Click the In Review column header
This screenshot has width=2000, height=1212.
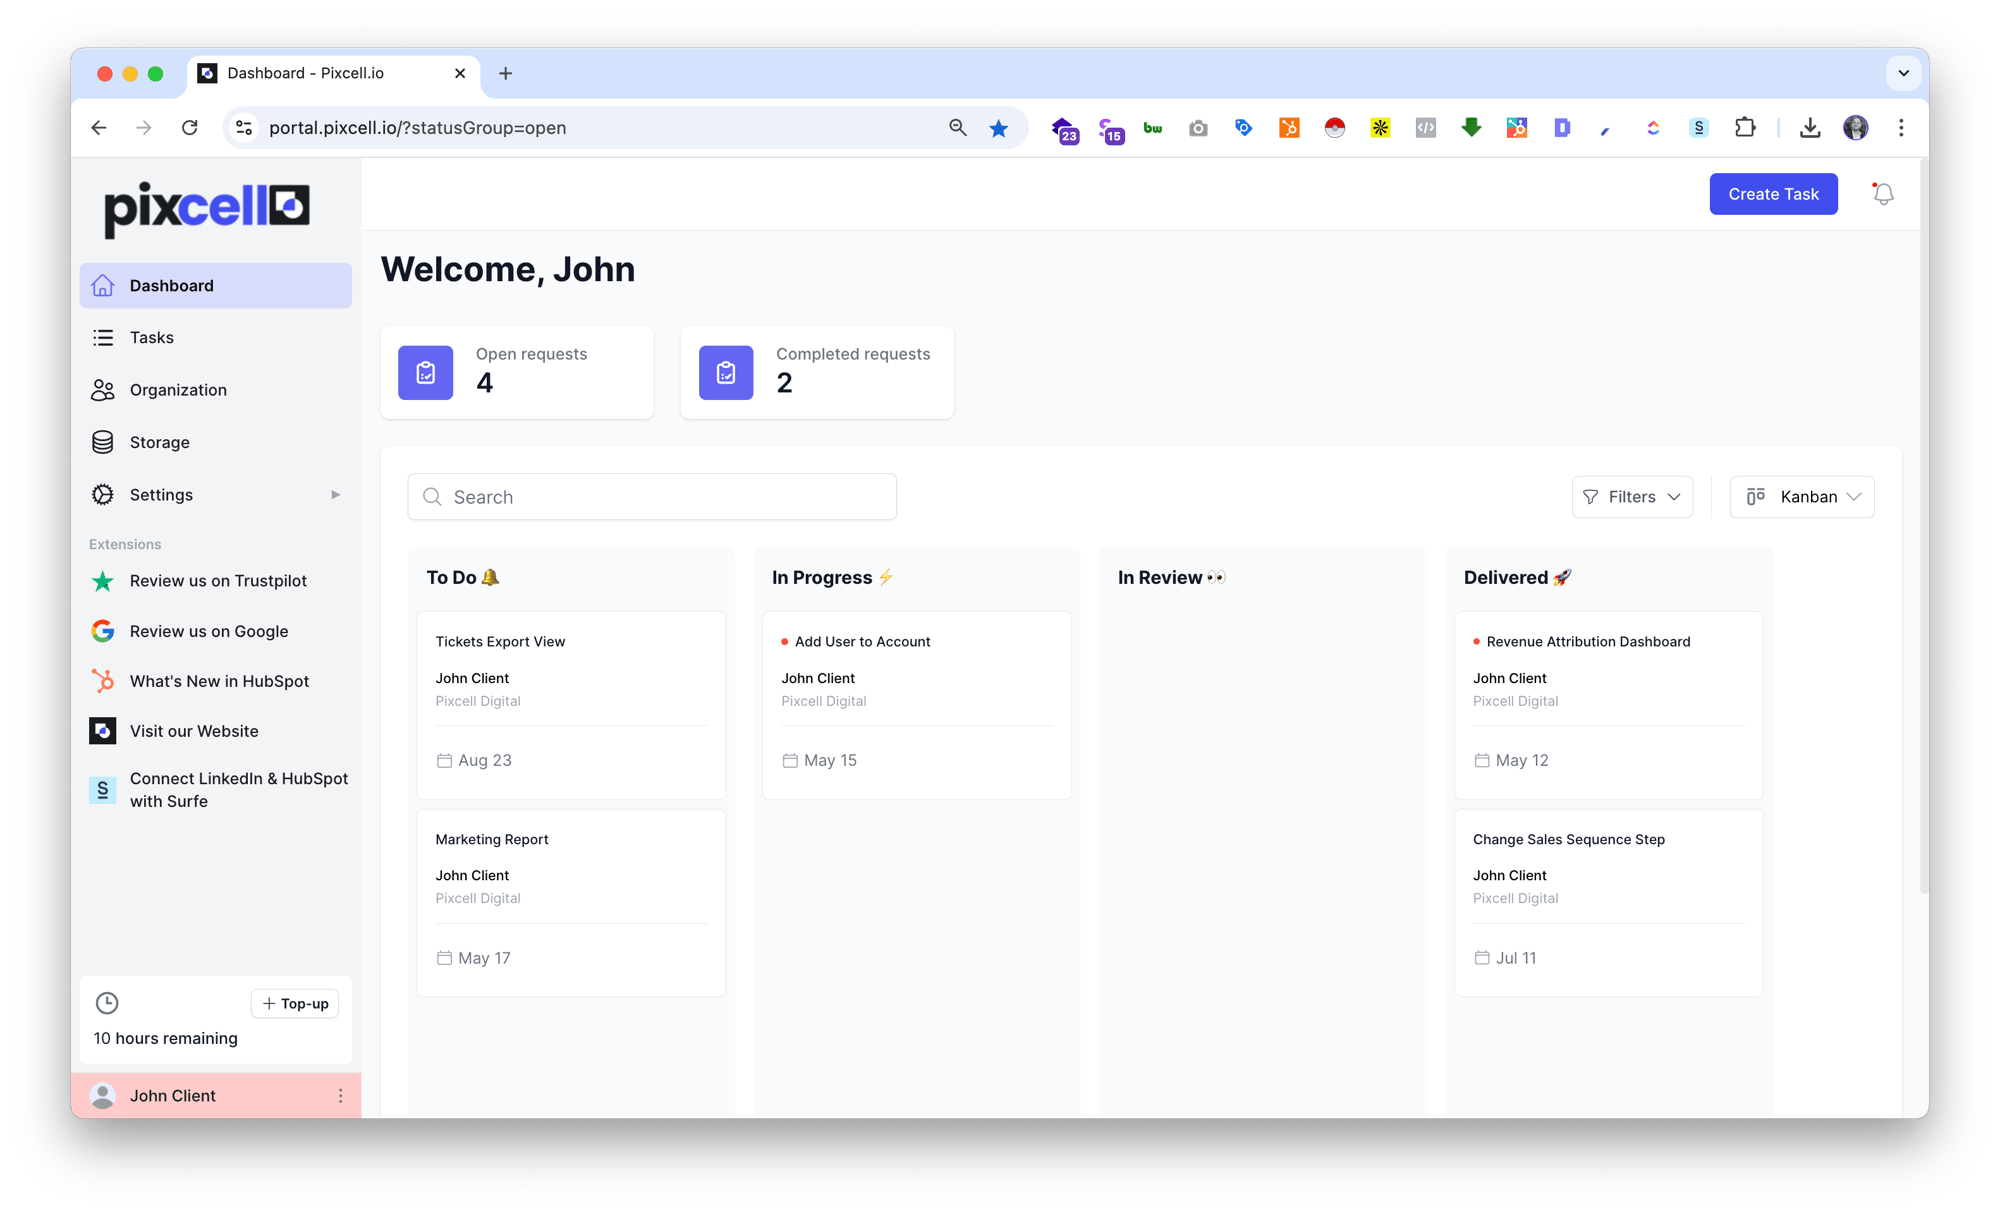click(1171, 578)
